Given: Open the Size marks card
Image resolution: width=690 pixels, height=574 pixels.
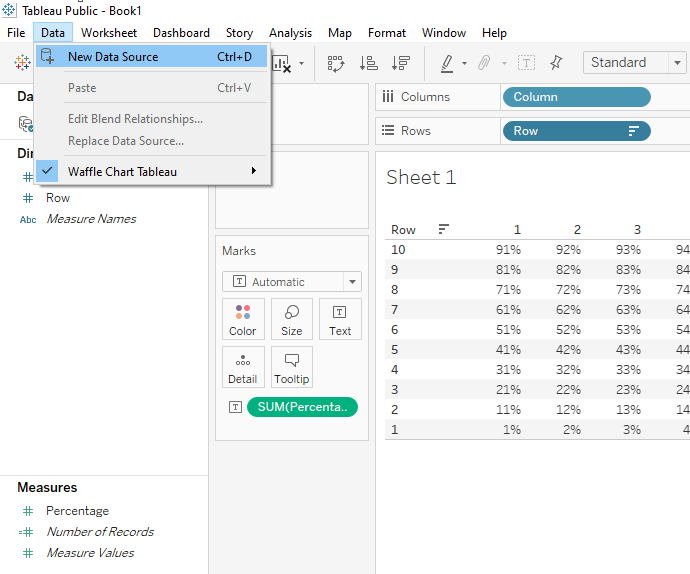Looking at the screenshot, I should (292, 319).
